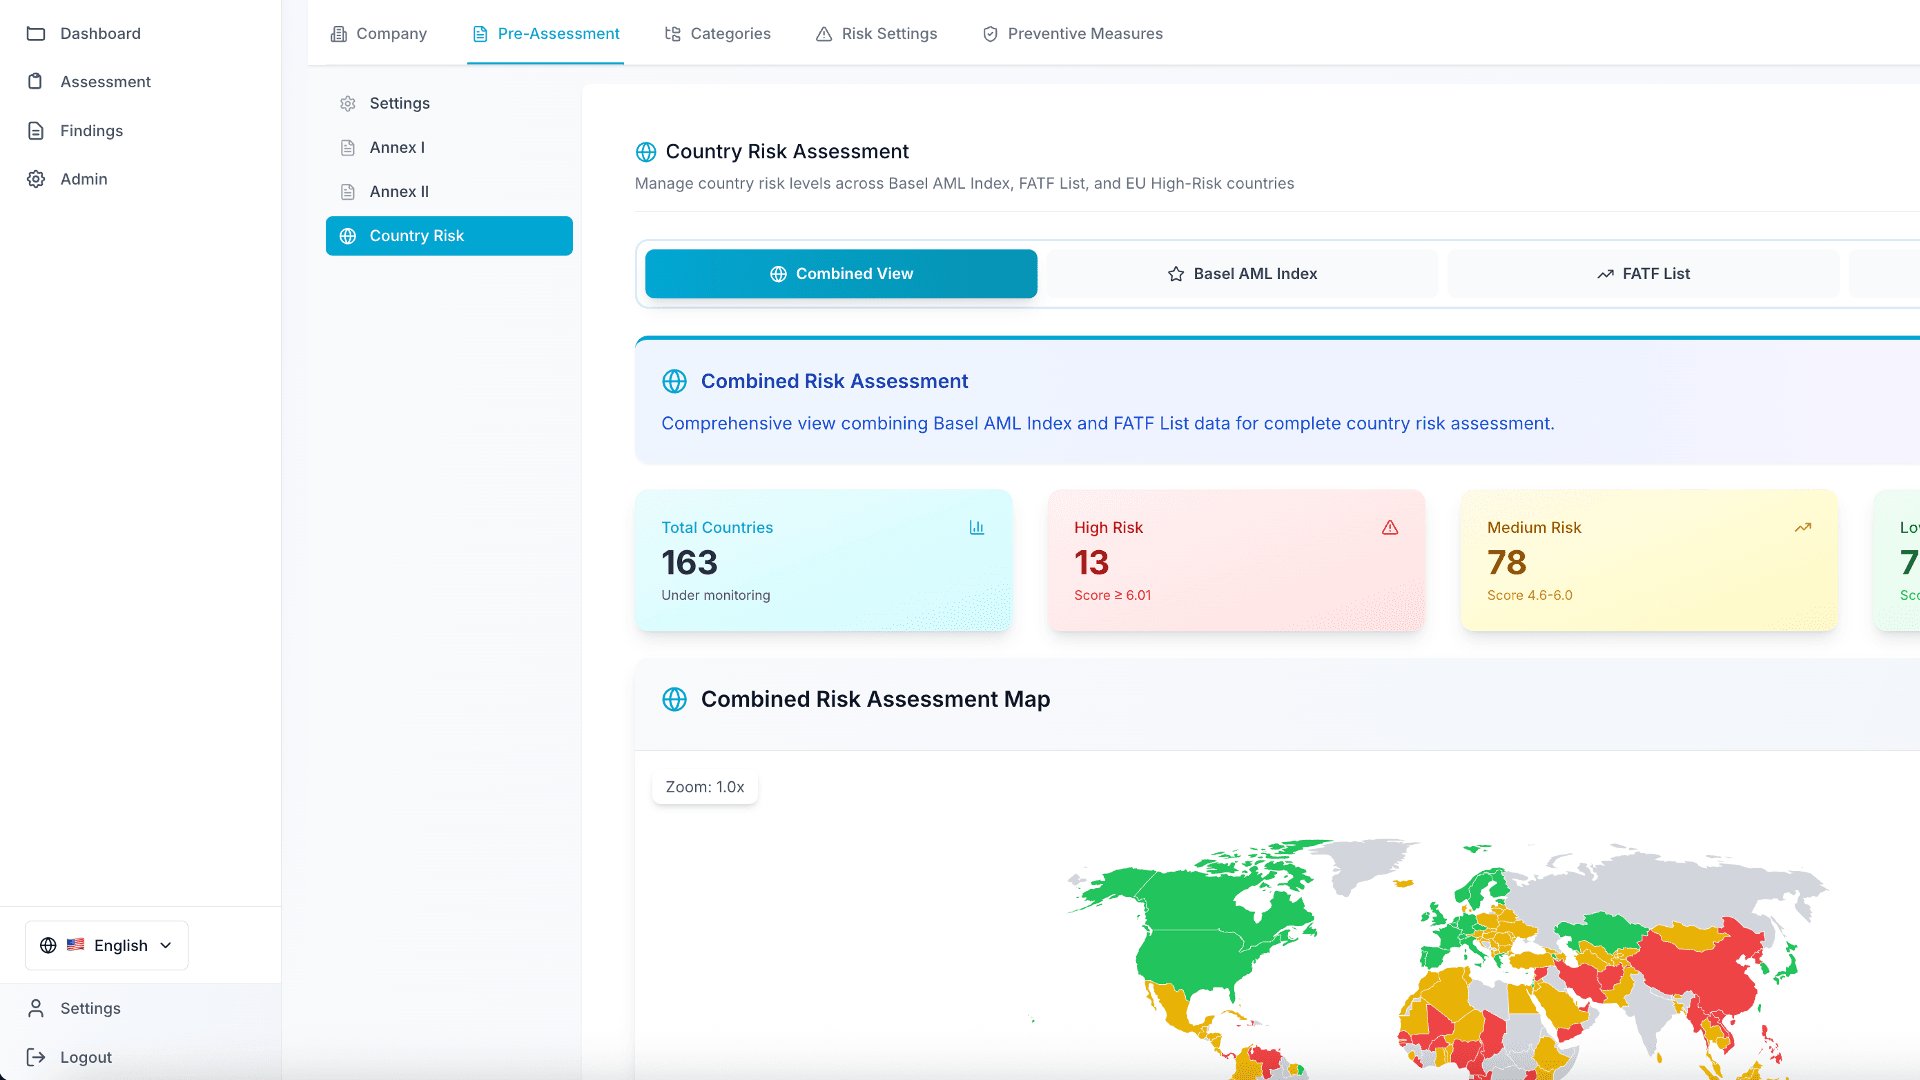Switch to the FATF List view
Screen dimensions: 1920x1080
tap(1643, 274)
